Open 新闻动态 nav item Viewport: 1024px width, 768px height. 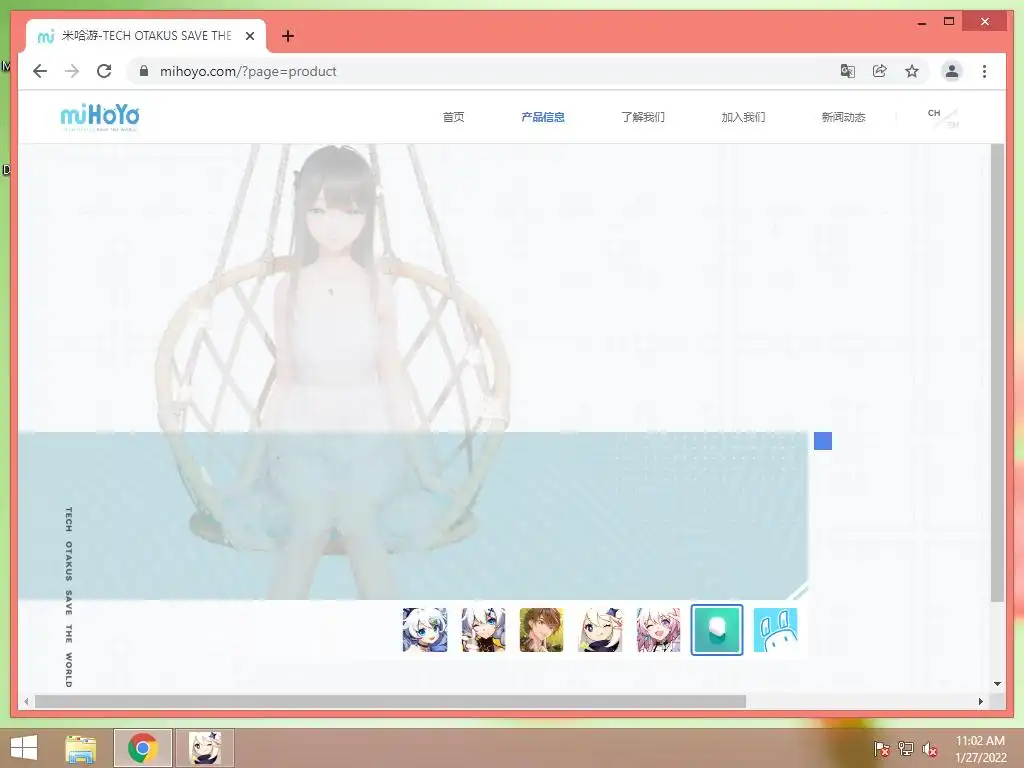pyautogui.click(x=843, y=117)
